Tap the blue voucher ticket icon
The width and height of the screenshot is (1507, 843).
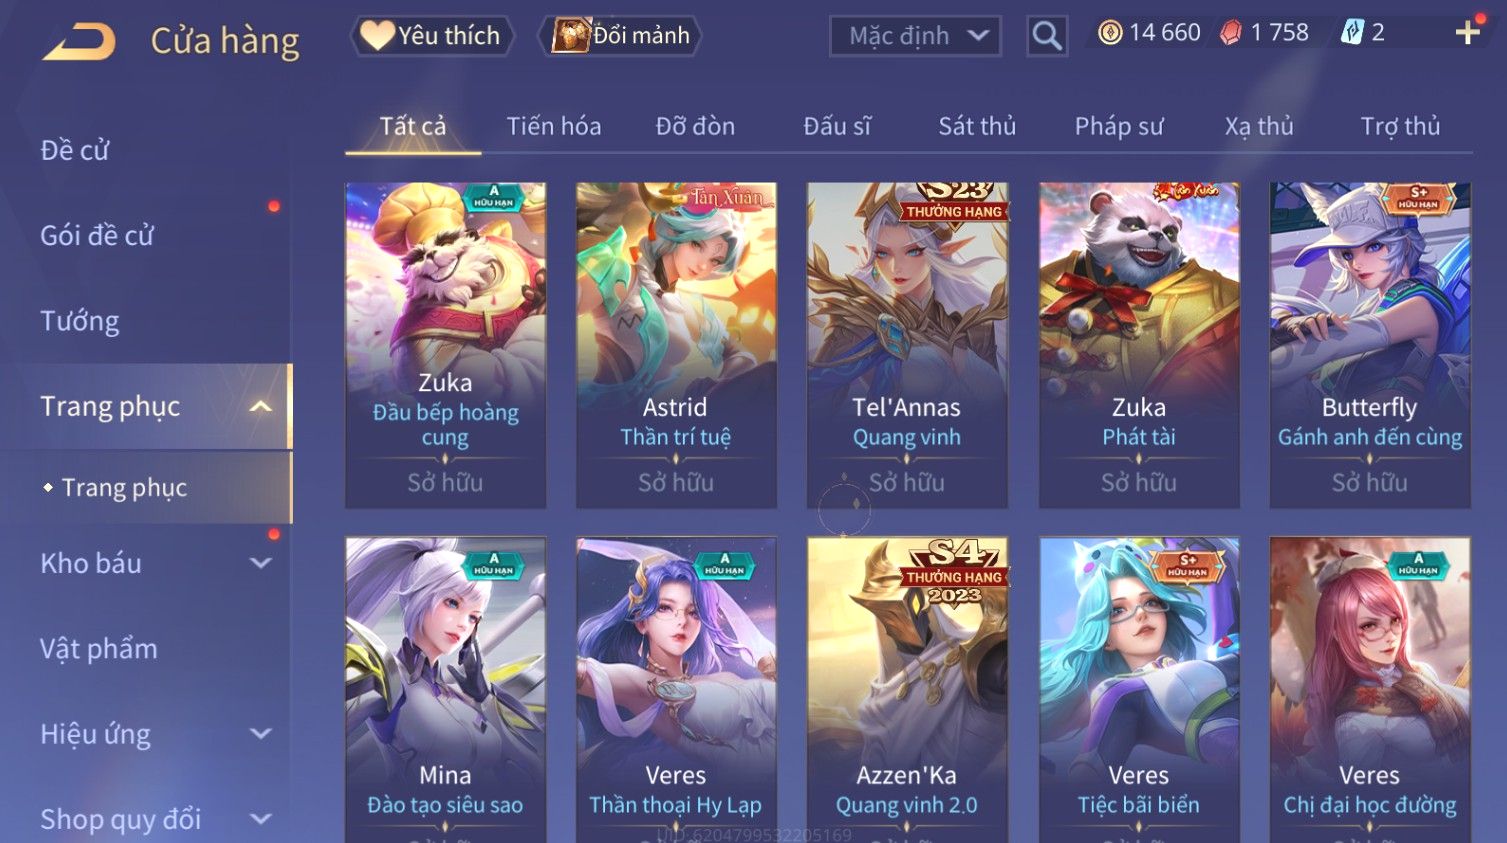tap(1352, 33)
